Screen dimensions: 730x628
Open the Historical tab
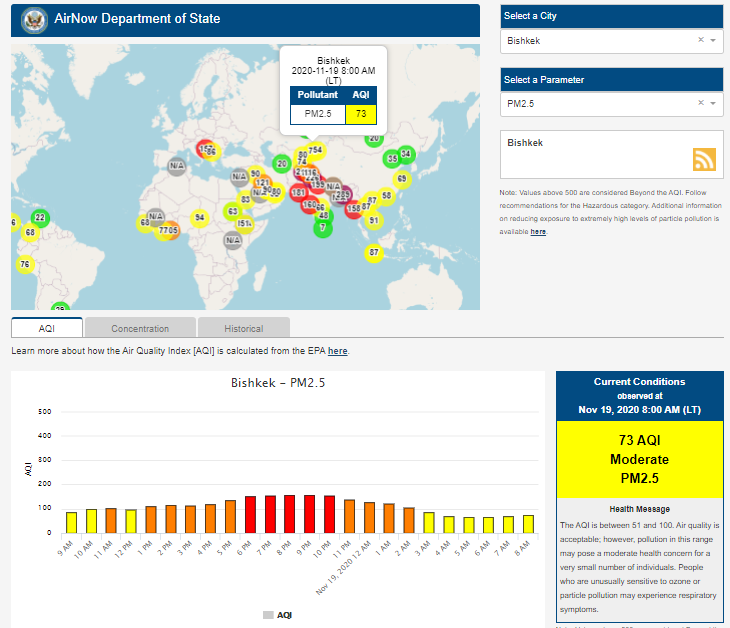click(x=244, y=328)
